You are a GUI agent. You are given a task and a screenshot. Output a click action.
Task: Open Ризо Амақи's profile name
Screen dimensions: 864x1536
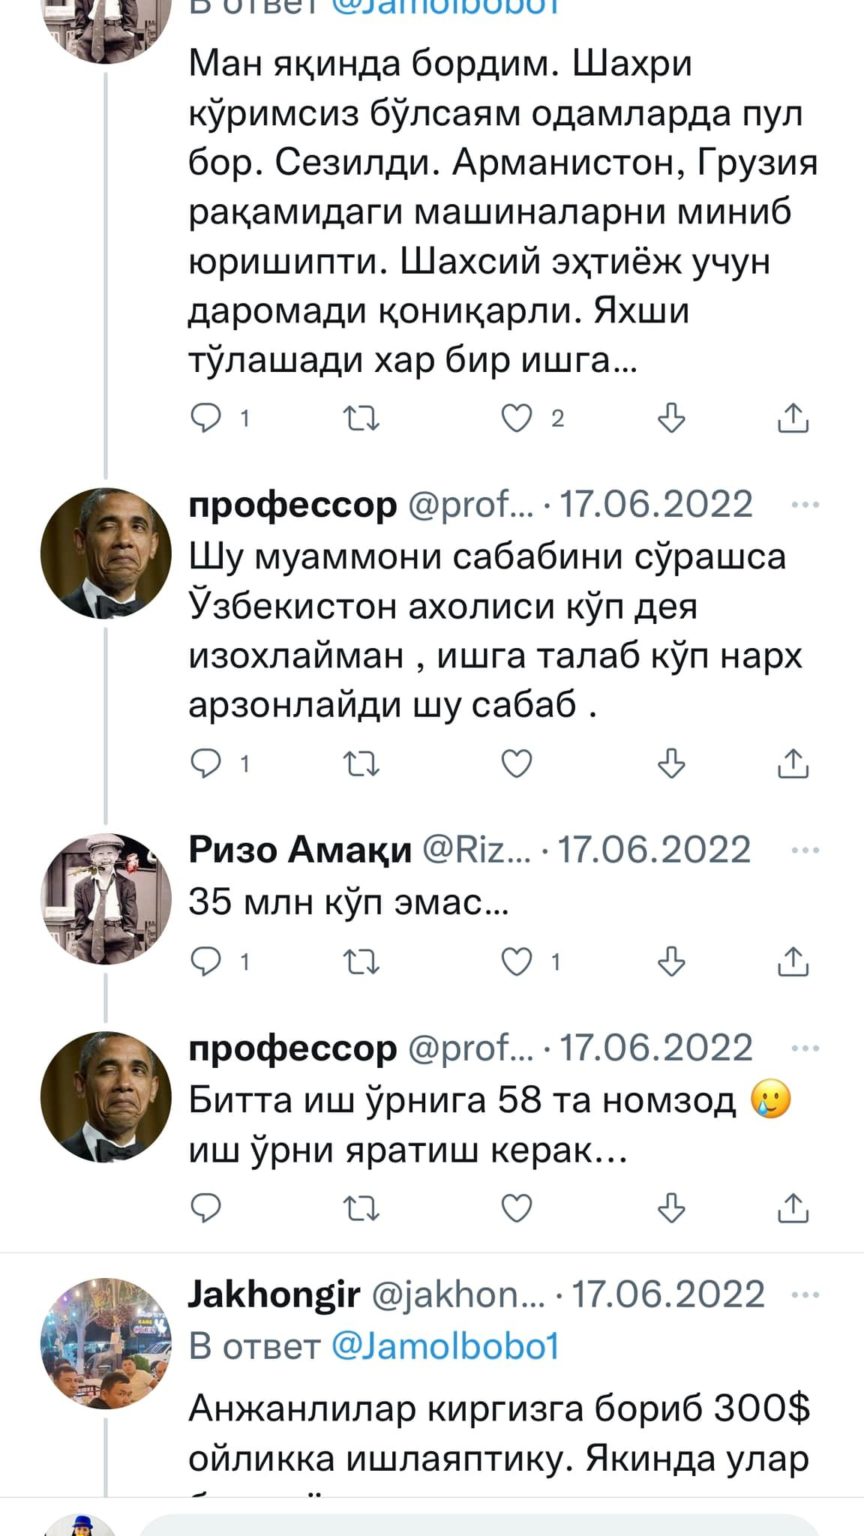tap(300, 850)
